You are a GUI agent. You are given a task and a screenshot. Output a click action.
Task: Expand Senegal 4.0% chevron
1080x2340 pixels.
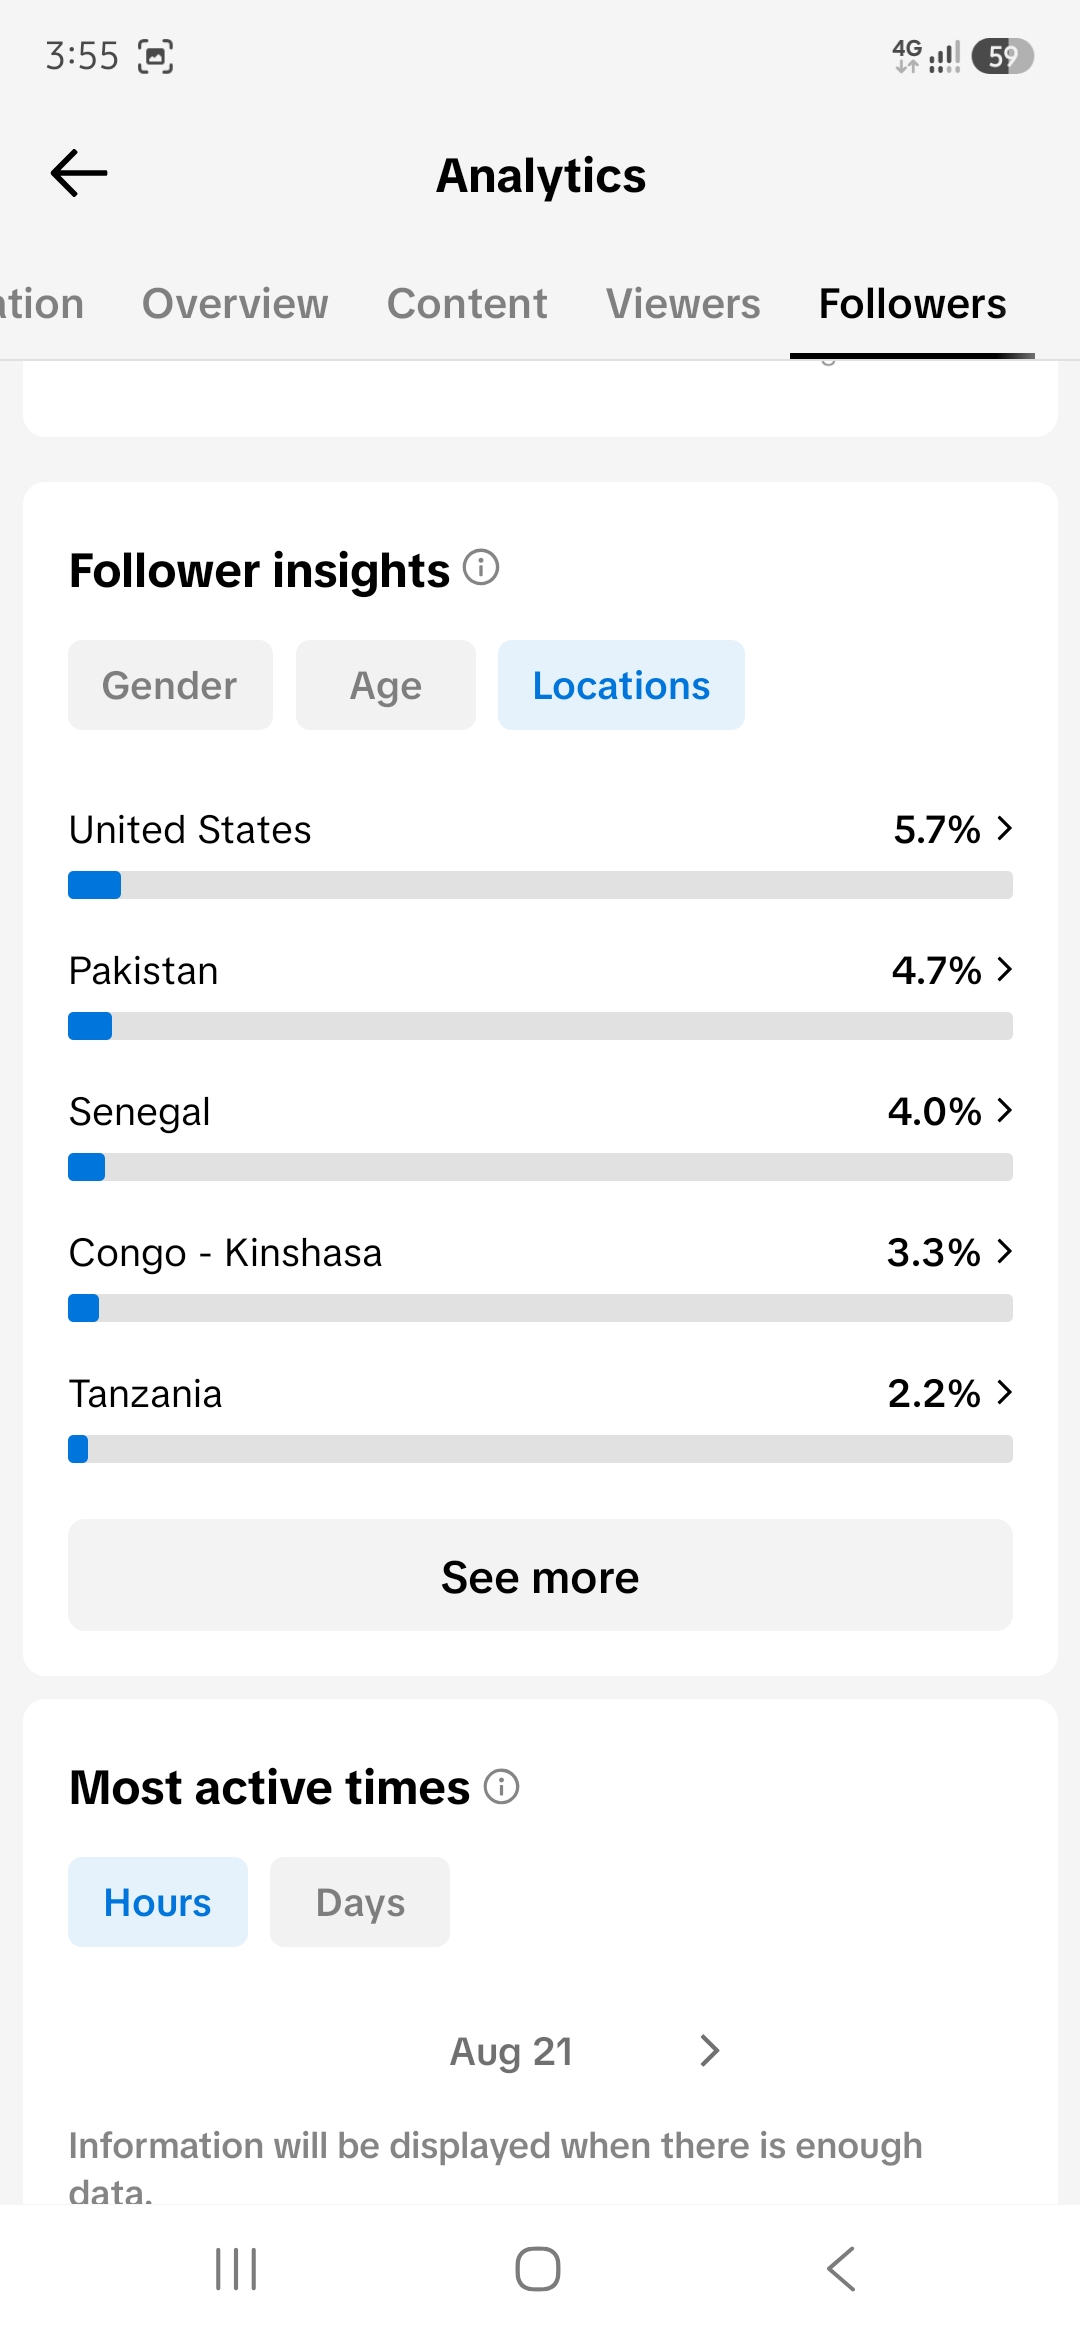(x=1005, y=1110)
